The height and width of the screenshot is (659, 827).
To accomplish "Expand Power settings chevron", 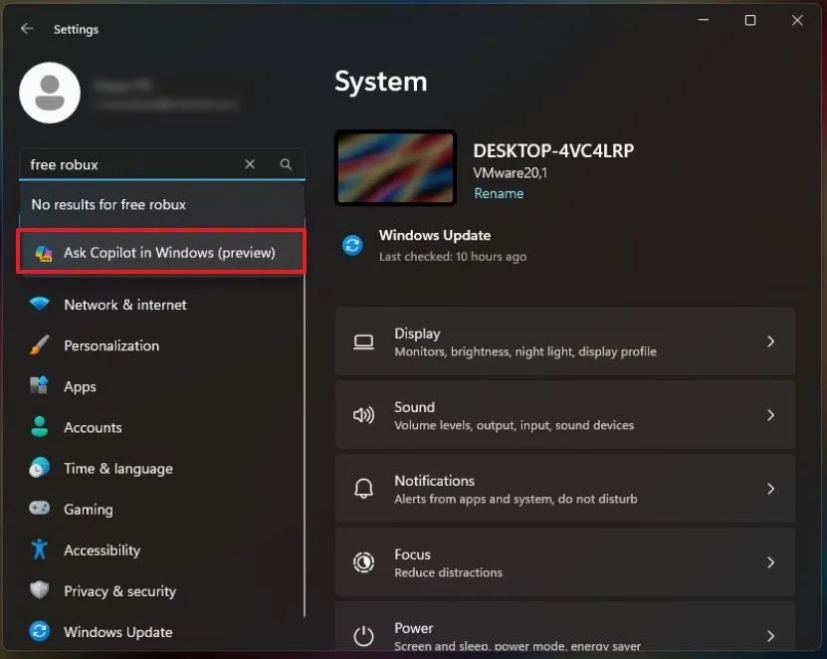I will tap(771, 636).
